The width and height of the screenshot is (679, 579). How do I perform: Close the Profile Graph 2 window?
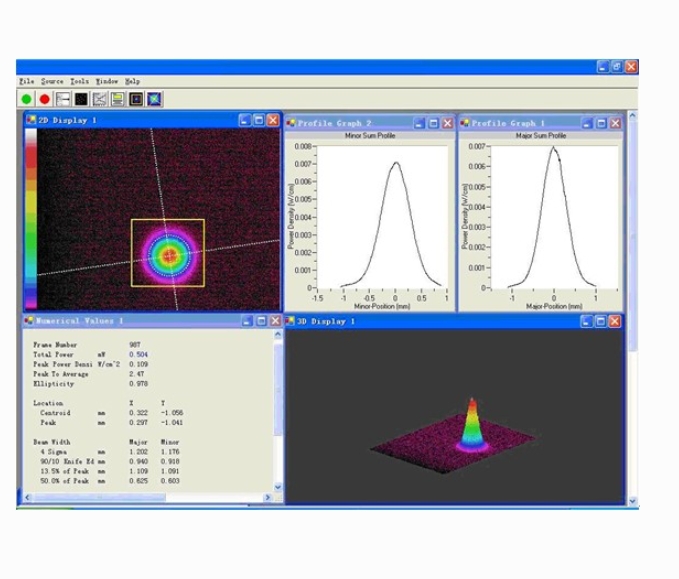(448, 122)
